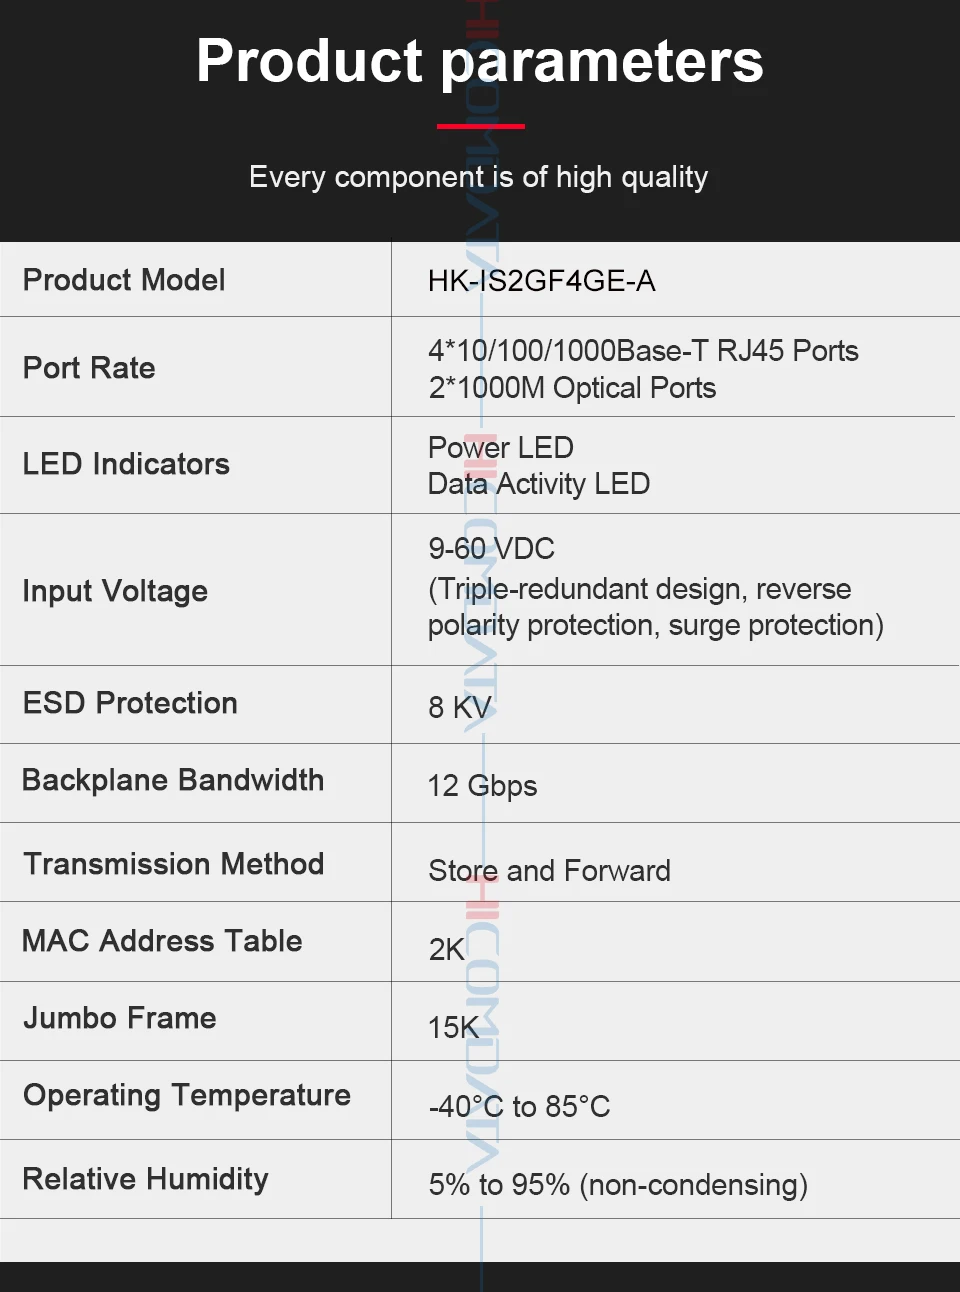The width and height of the screenshot is (960, 1292).
Task: Click the "Data Activity LED" value
Action: (x=538, y=484)
